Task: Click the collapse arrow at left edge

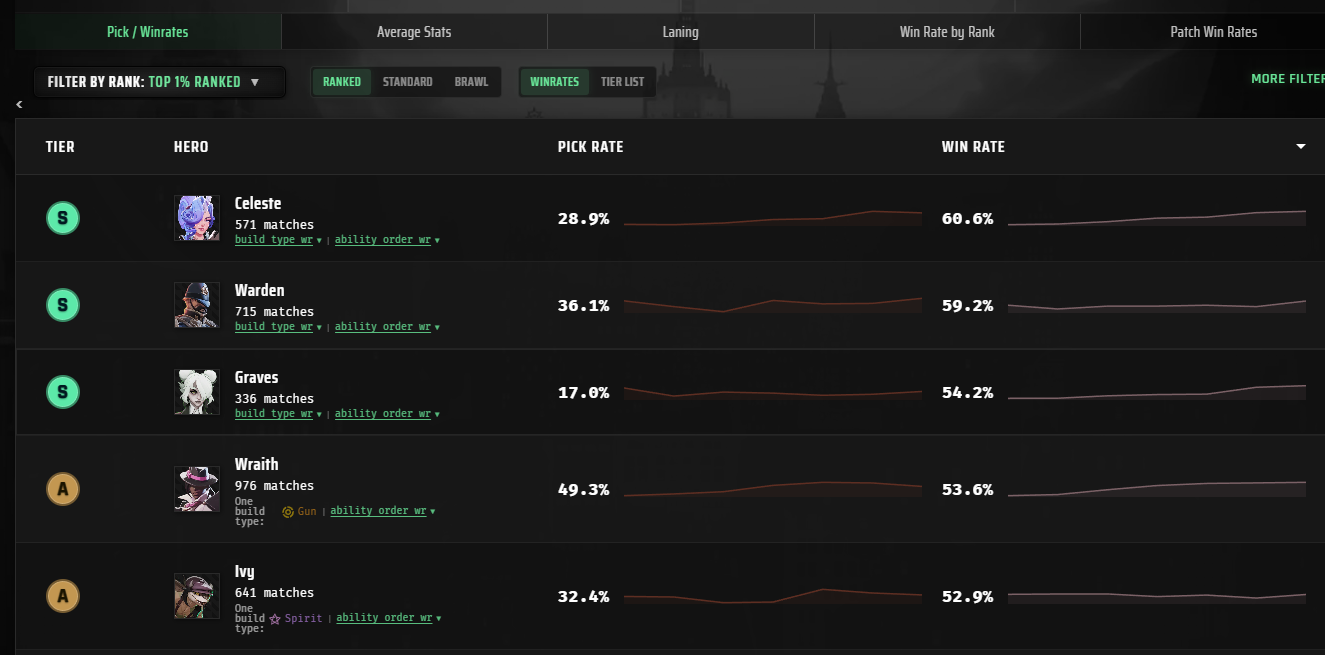Action: (19, 104)
